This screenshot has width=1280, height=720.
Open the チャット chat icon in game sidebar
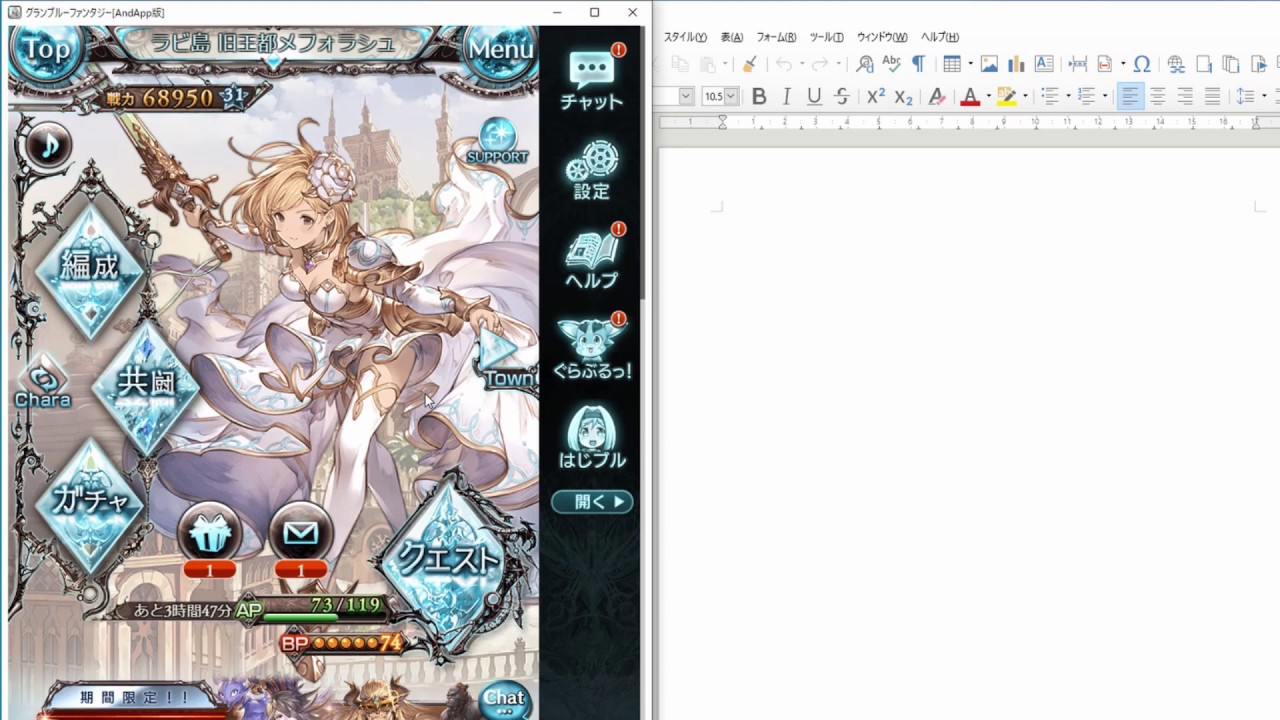tap(592, 78)
